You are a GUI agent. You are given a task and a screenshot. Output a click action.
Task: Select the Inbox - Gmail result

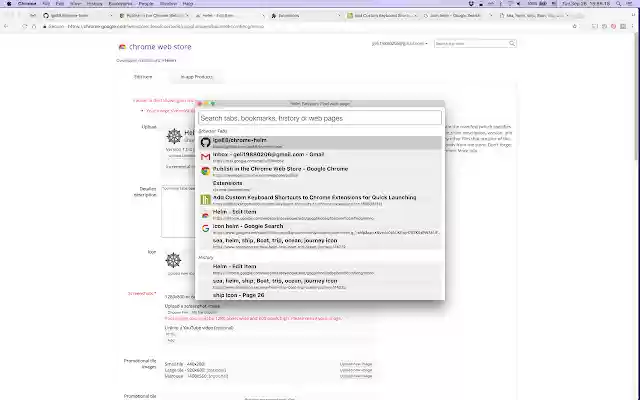pos(320,157)
